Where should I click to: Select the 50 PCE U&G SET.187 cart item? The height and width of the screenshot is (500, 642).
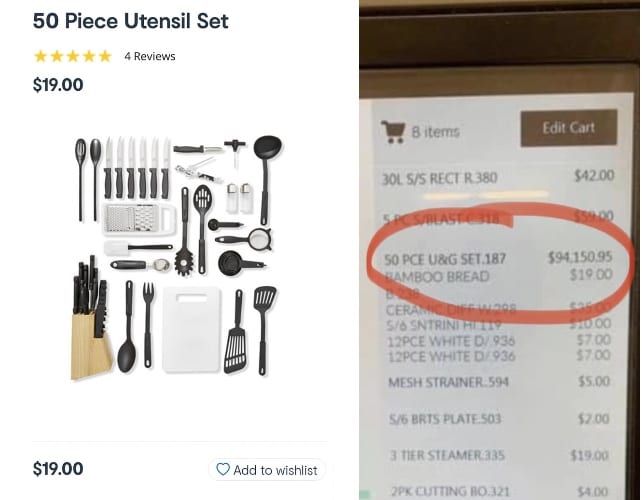pyautogui.click(x=498, y=258)
